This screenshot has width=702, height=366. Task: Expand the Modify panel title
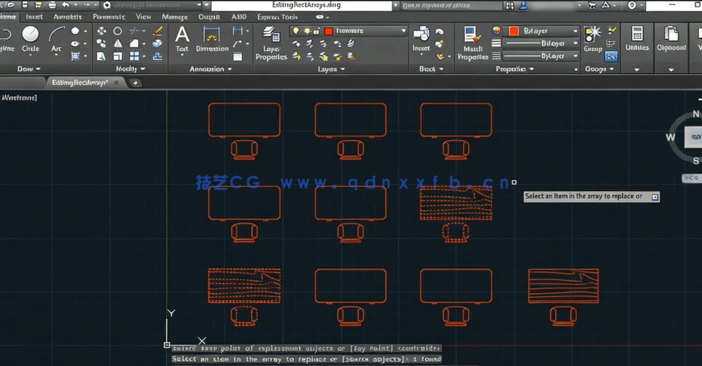tap(130, 69)
